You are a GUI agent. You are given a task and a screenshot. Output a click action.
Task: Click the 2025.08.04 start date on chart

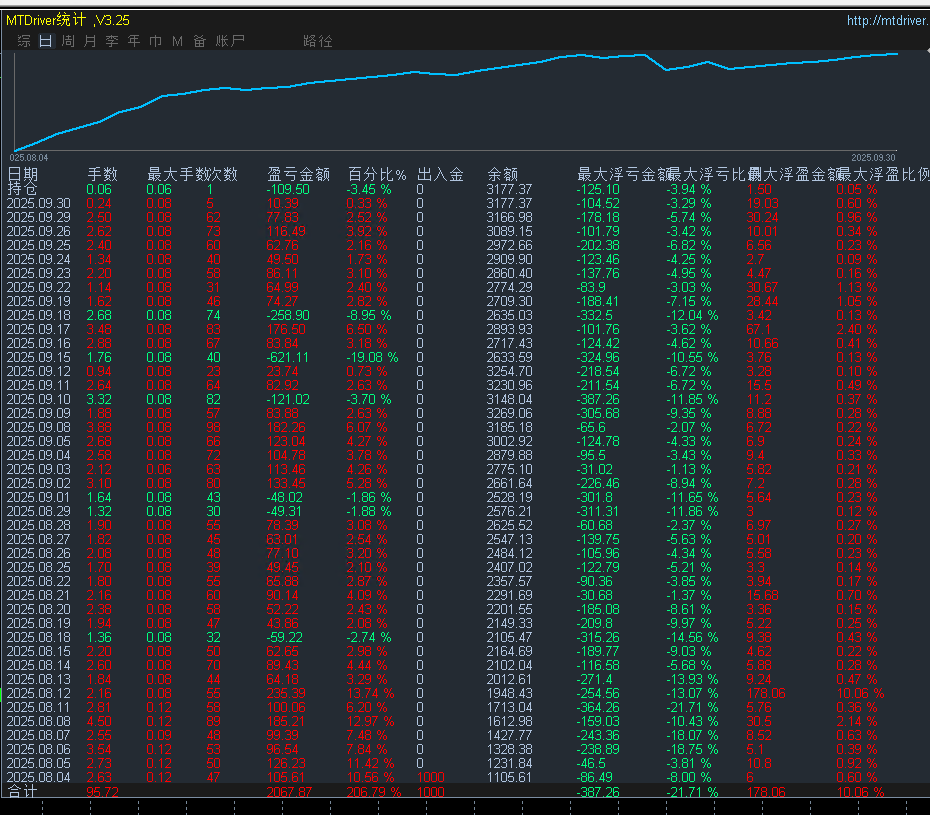(29, 158)
